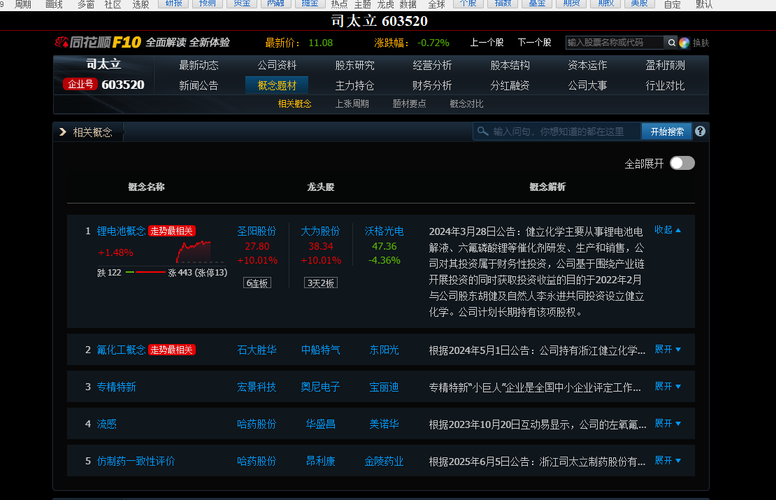The image size is (776, 500).
Task: Click the 6连板 tag under 圣阳股份
Action: click(257, 283)
